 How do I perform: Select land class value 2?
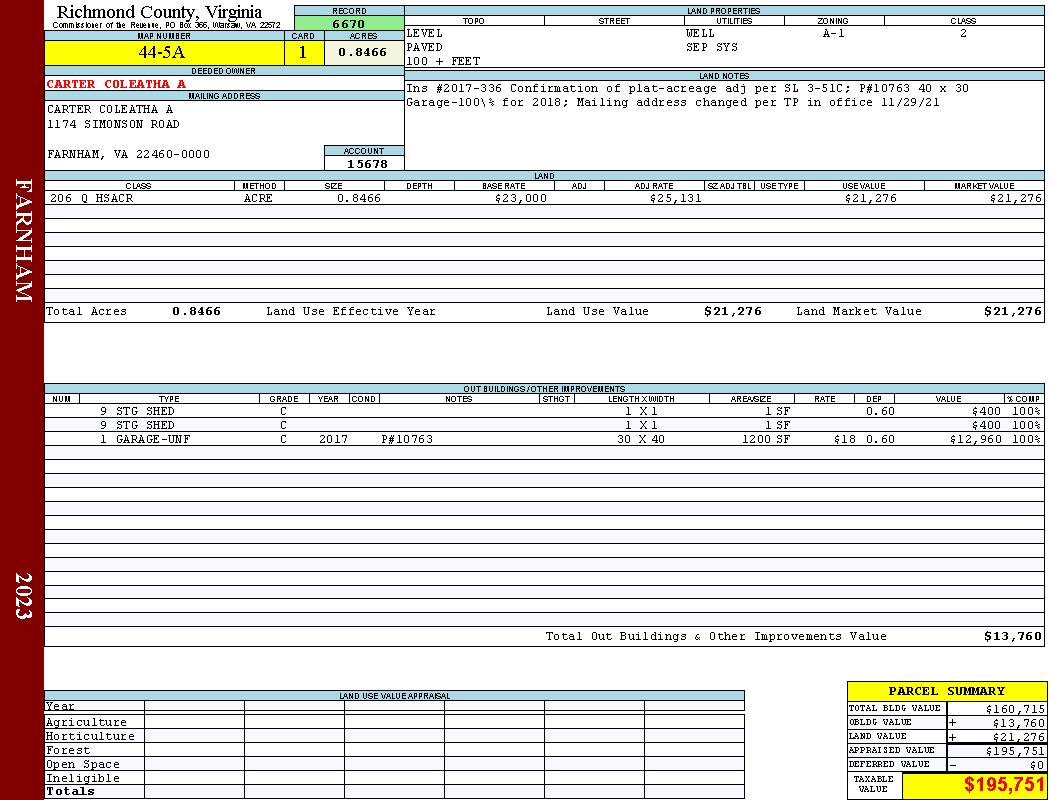click(964, 33)
